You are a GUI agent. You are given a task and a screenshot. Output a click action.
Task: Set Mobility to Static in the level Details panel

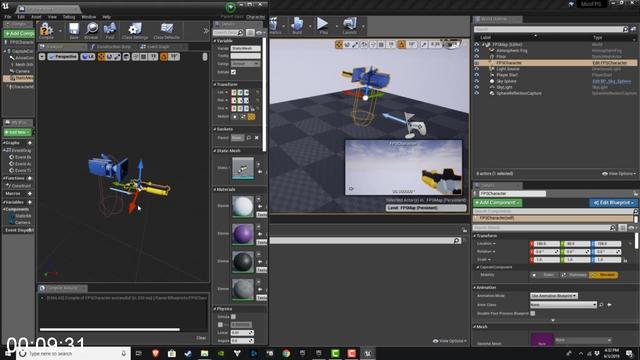pyautogui.click(x=544, y=275)
